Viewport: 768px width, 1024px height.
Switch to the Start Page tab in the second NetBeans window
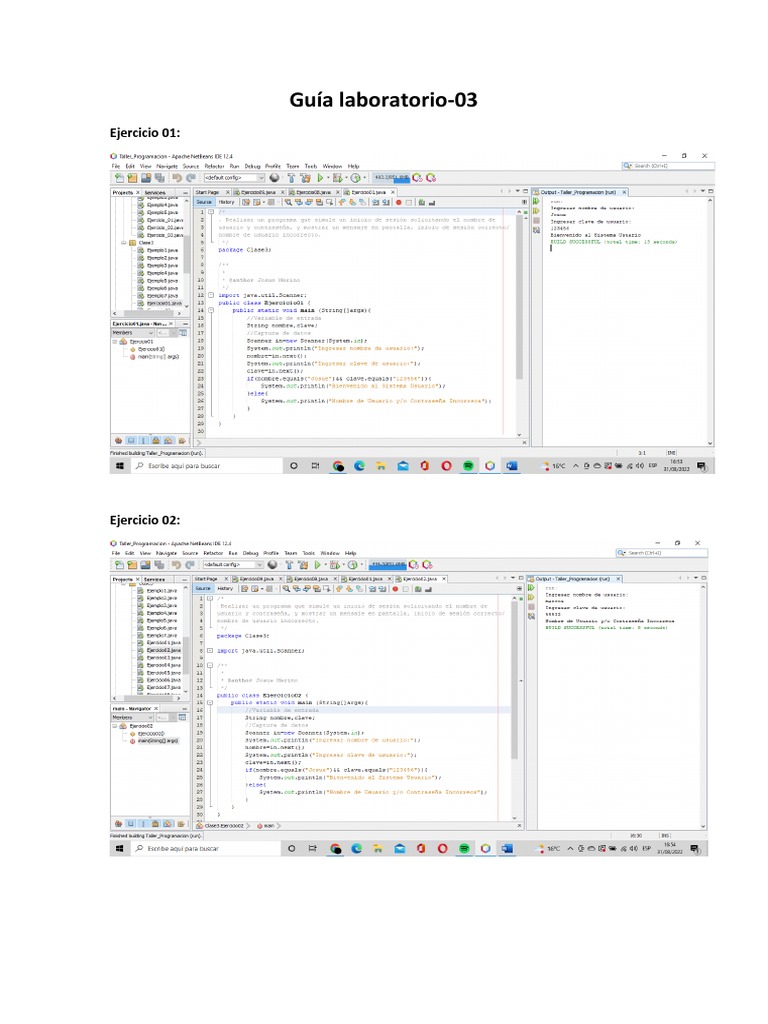point(207,579)
